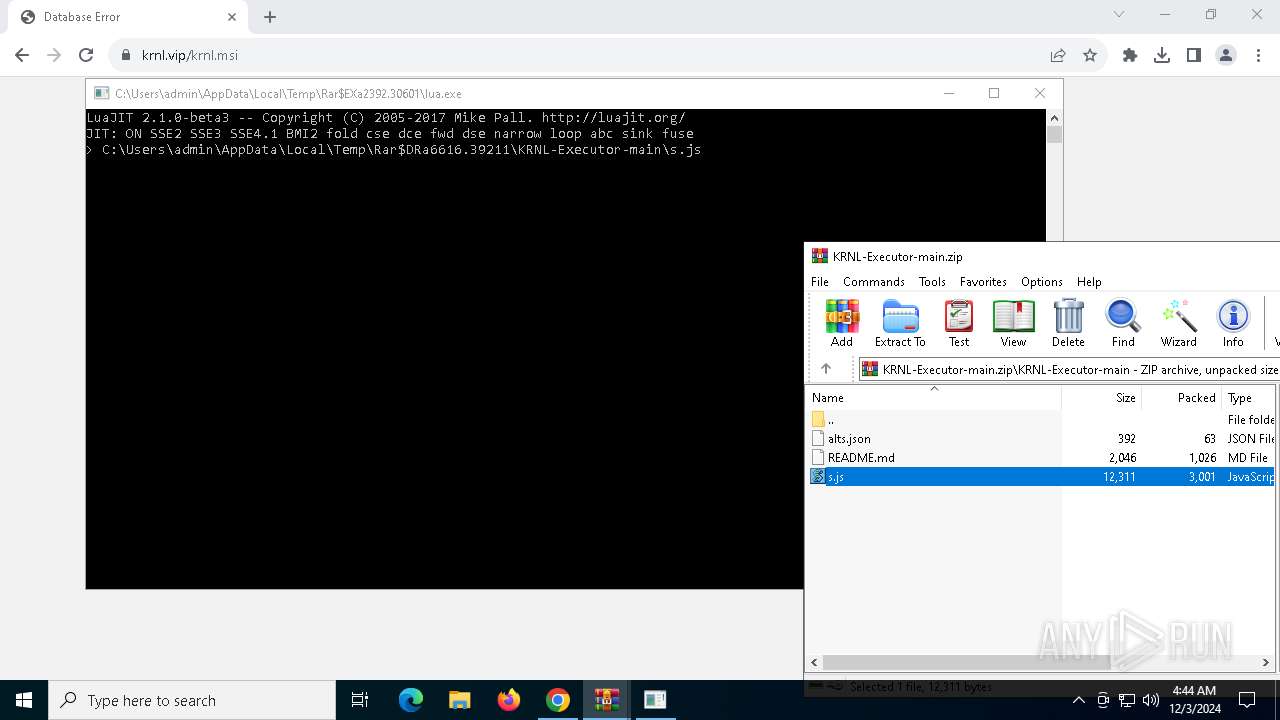
Task: Open the Chrome Extensions puzzle icon
Action: (1130, 55)
